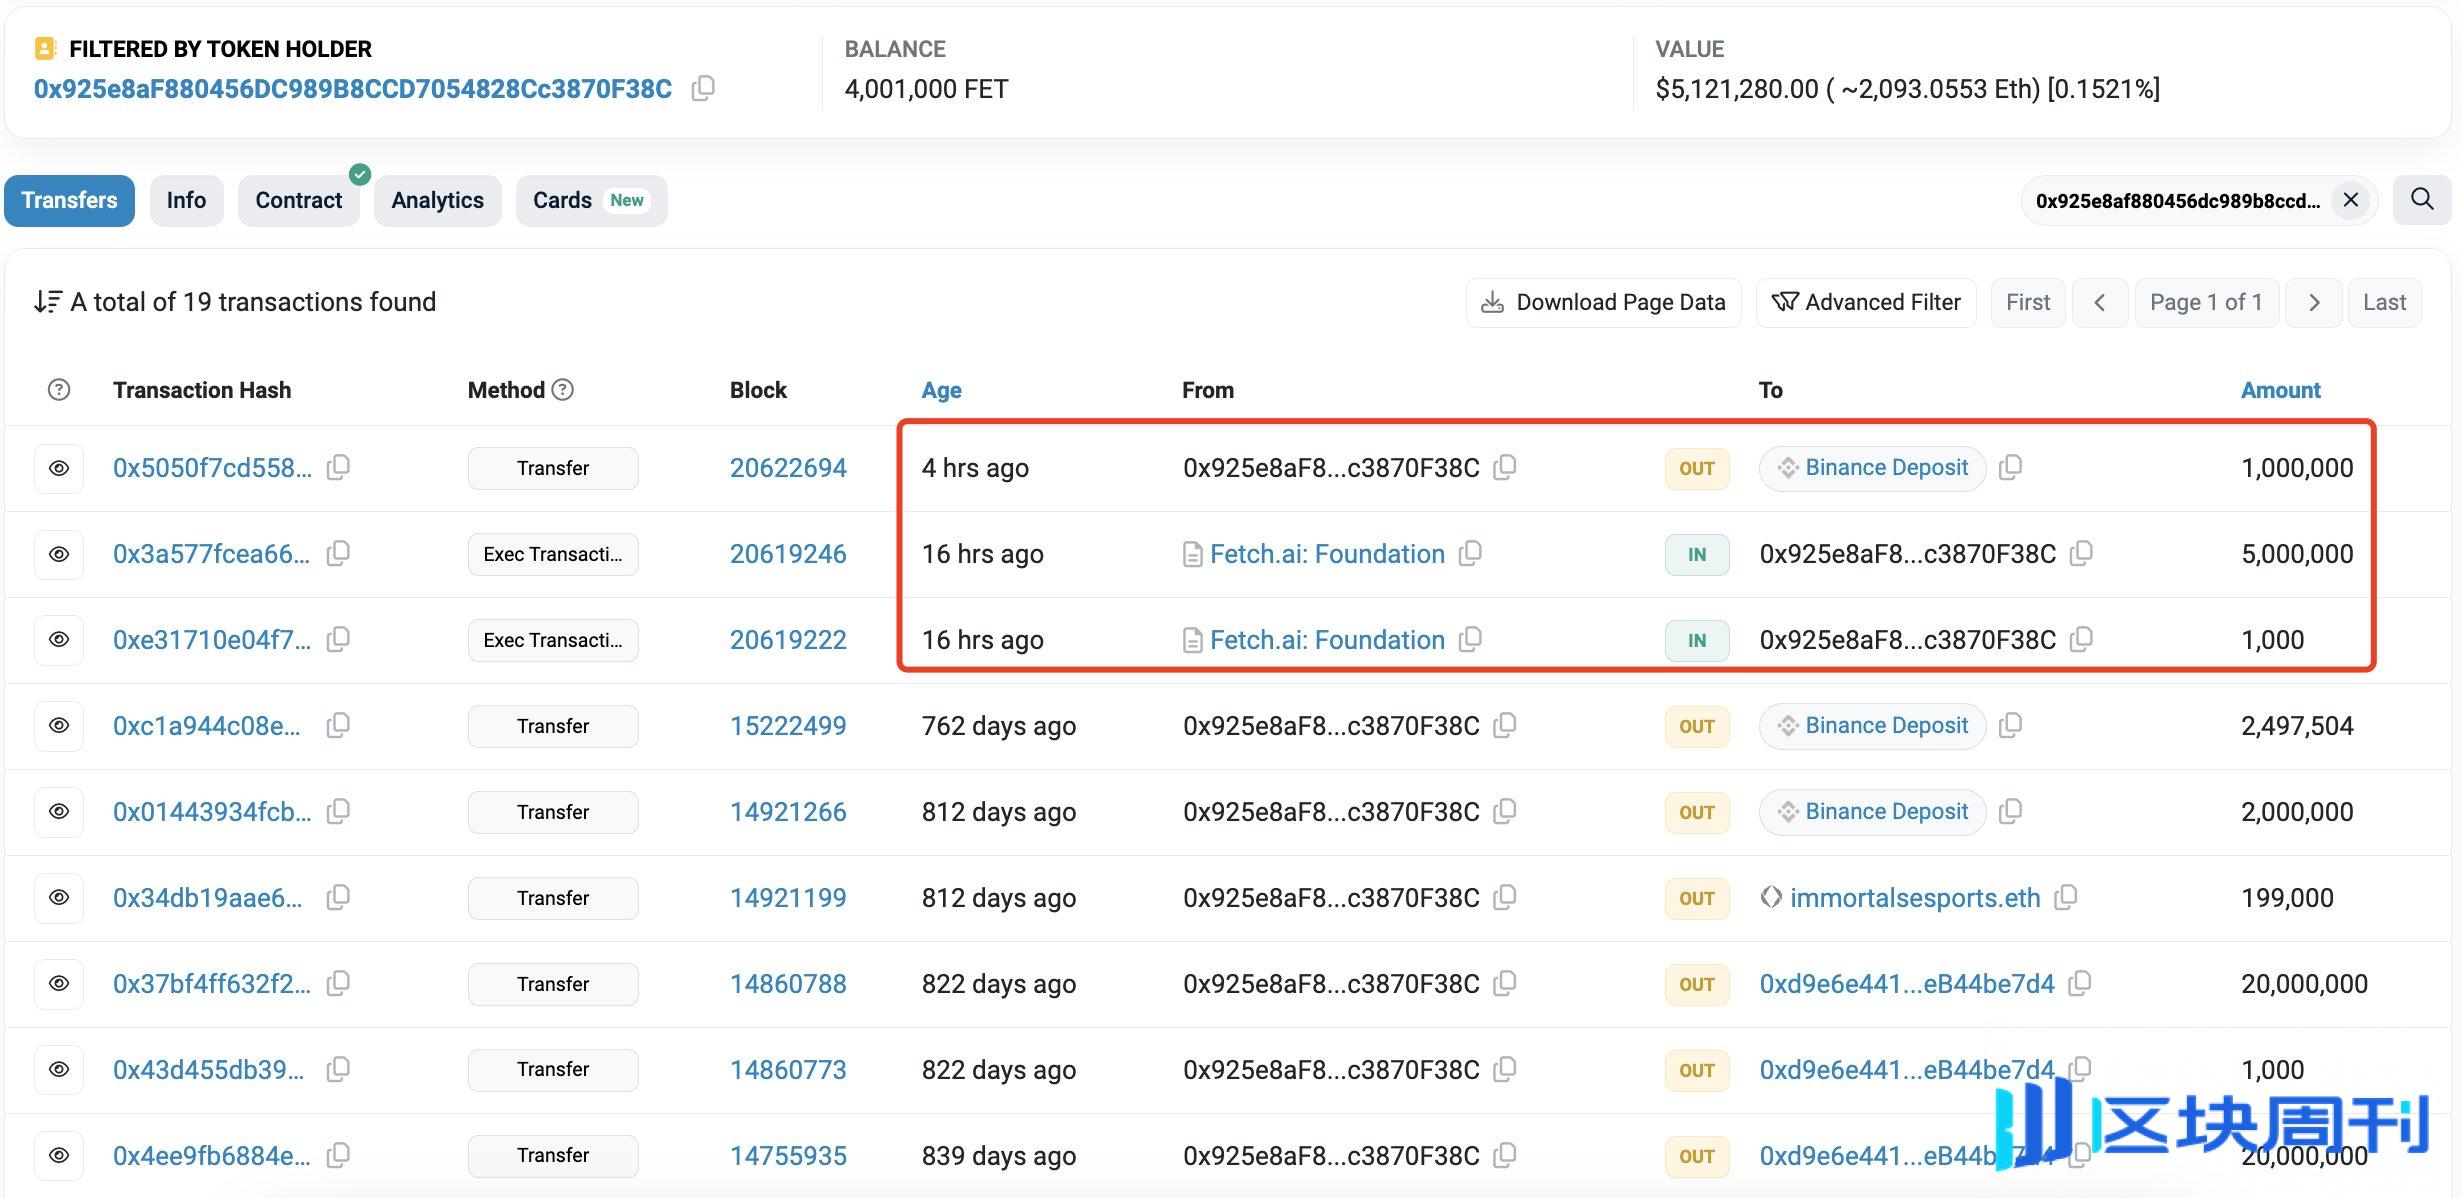Image resolution: width=2462 pixels, height=1198 pixels.
Task: Toggle eye preview for 0x5050f7cd558
Action: [x=59, y=468]
